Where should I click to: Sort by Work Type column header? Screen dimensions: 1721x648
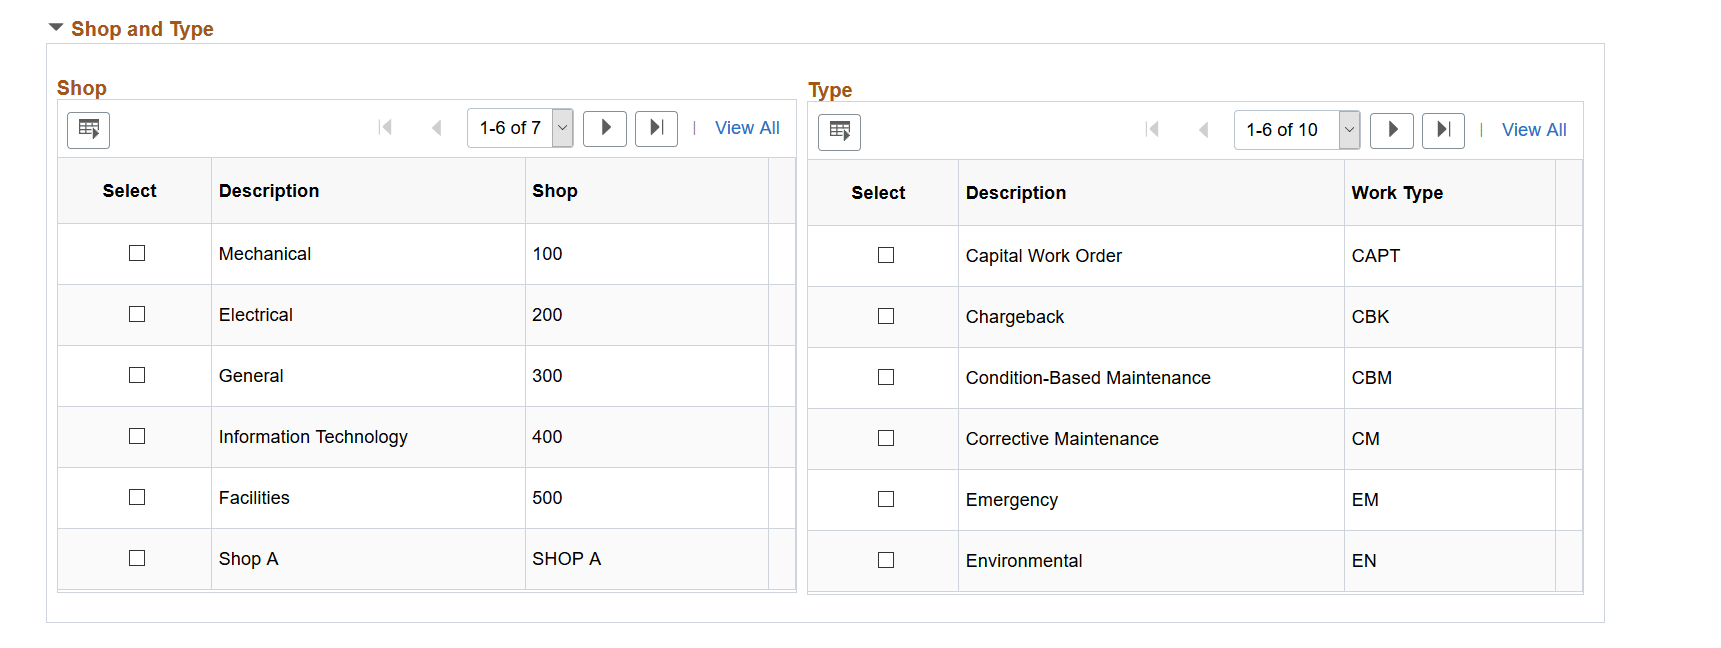tap(1397, 193)
